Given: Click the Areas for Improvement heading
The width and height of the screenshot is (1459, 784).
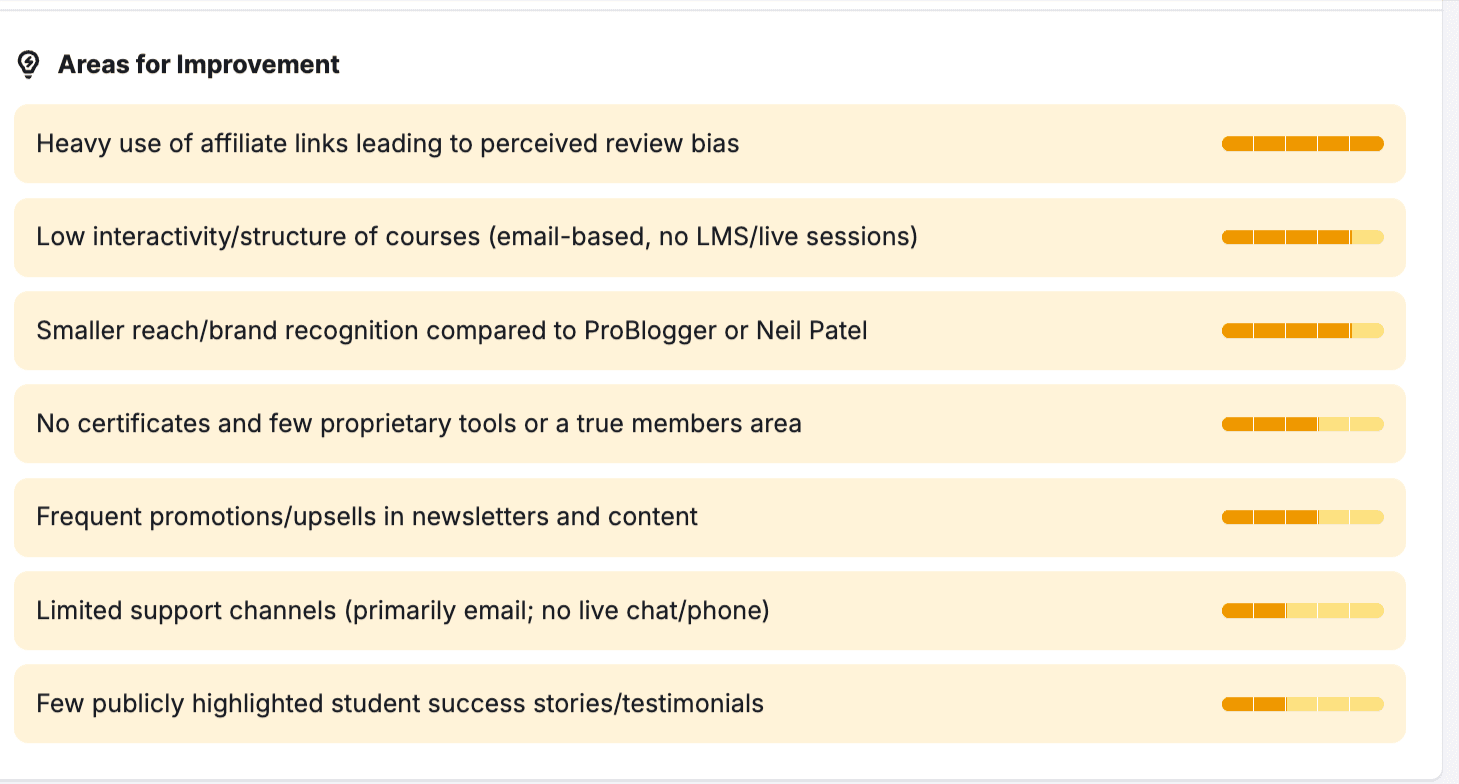Looking at the screenshot, I should click(199, 65).
